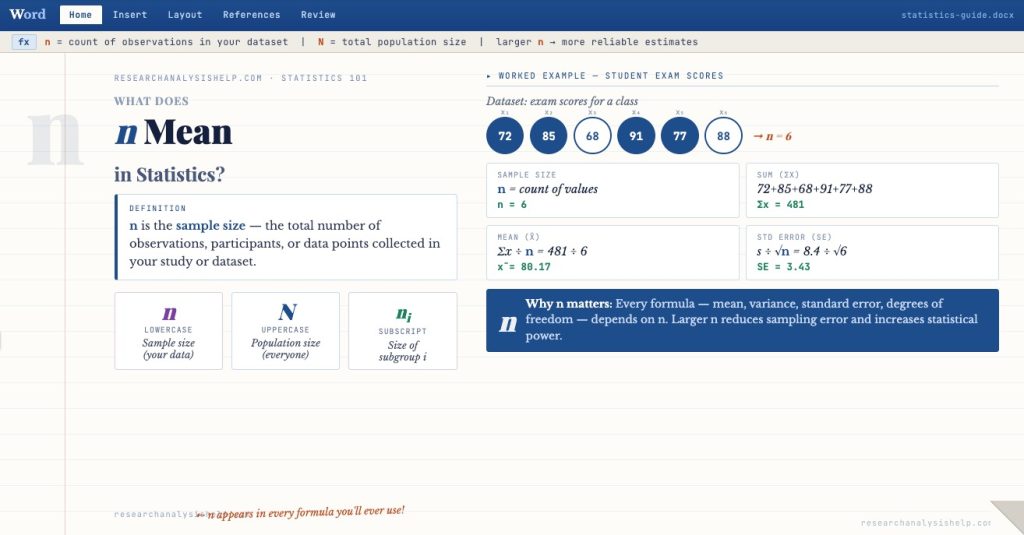The width and height of the screenshot is (1024, 535).
Task: Click the Definition text box
Action: point(287,237)
